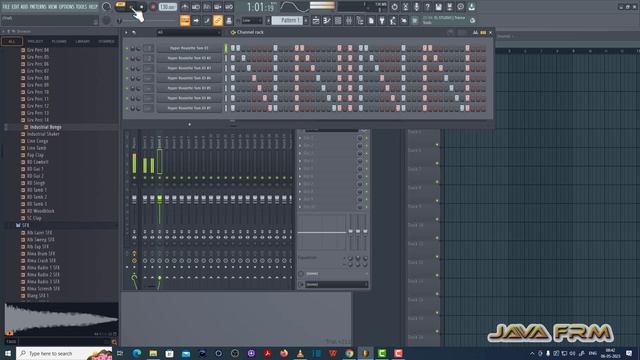Click the Master mixer track fader
This screenshot has height=360, width=640.
click(x=134, y=199)
